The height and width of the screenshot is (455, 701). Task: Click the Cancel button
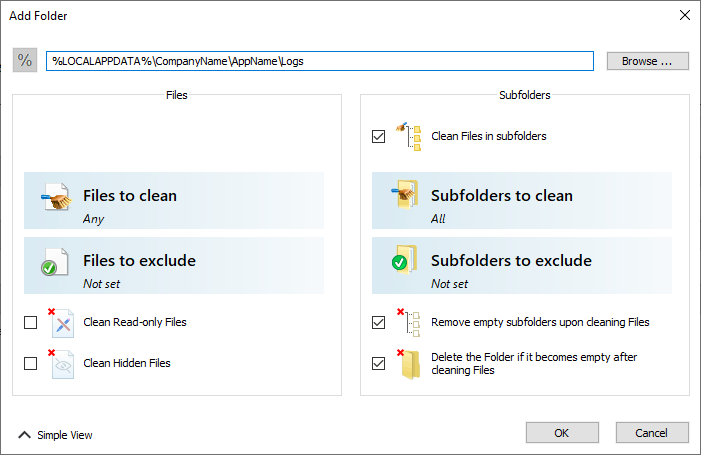[652, 433]
